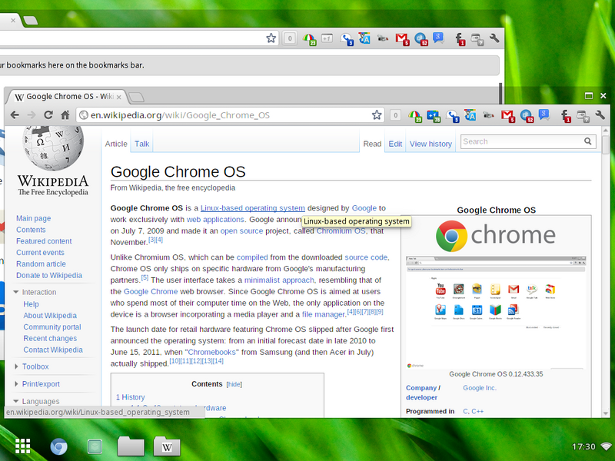Viewport: 615px width, 461px height.
Task: Click the file manager link
Action: pos(323,314)
